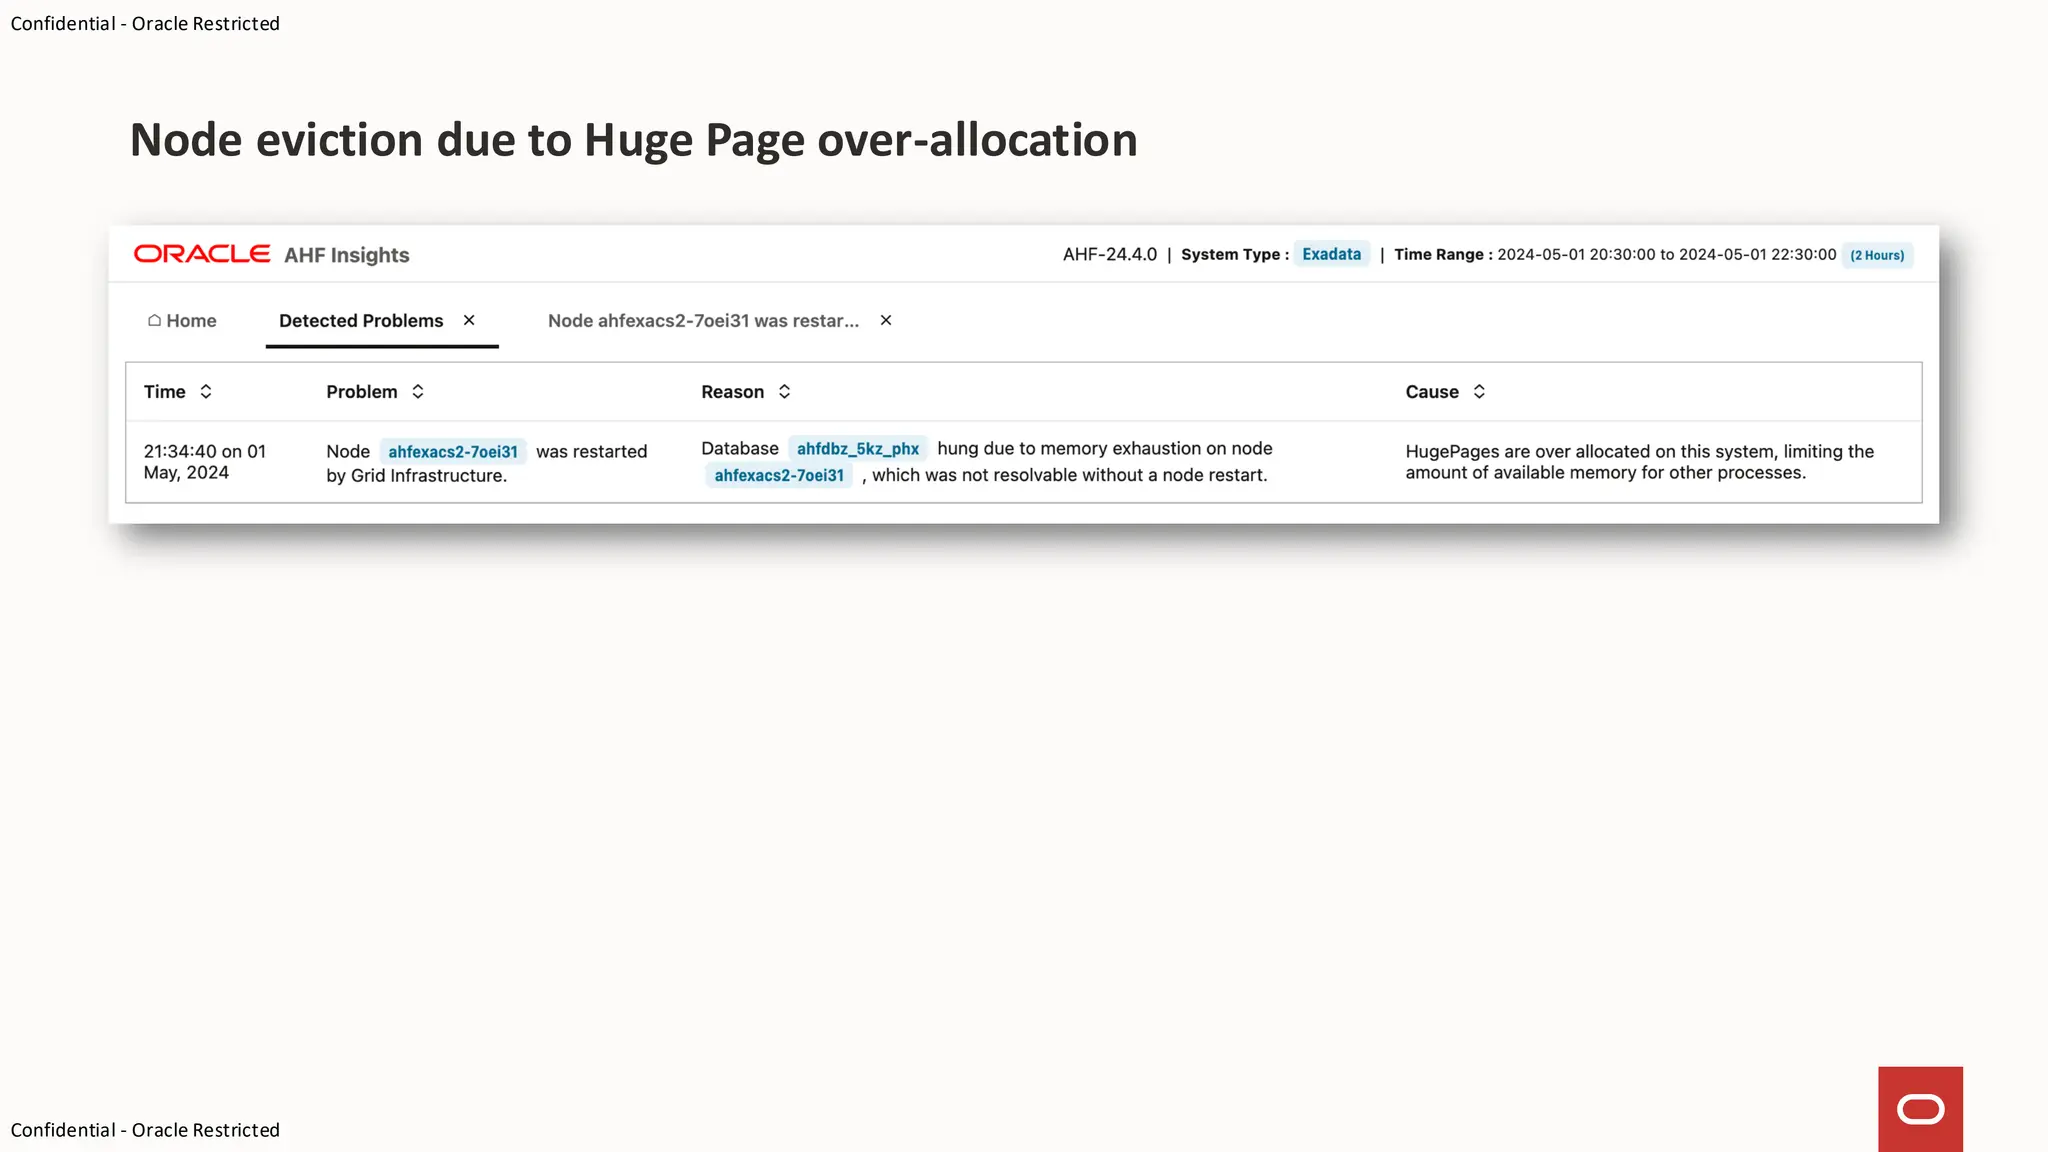Switch to Node ahfexacs2-7oei31 was restar... tab

[x=703, y=321]
